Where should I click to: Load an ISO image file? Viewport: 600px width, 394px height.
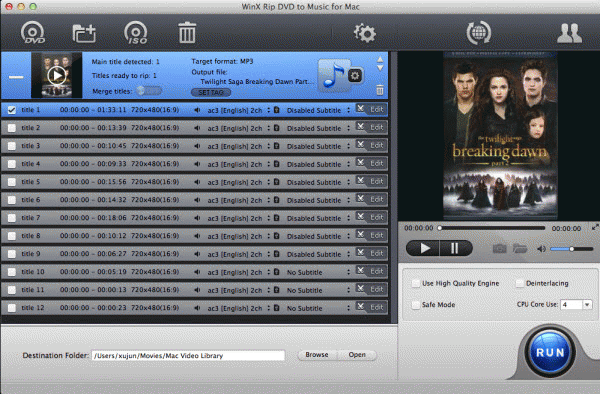pos(135,33)
